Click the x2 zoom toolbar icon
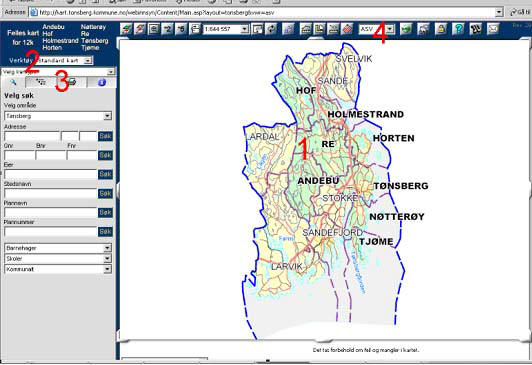The width and height of the screenshot is (532, 365). [167, 30]
